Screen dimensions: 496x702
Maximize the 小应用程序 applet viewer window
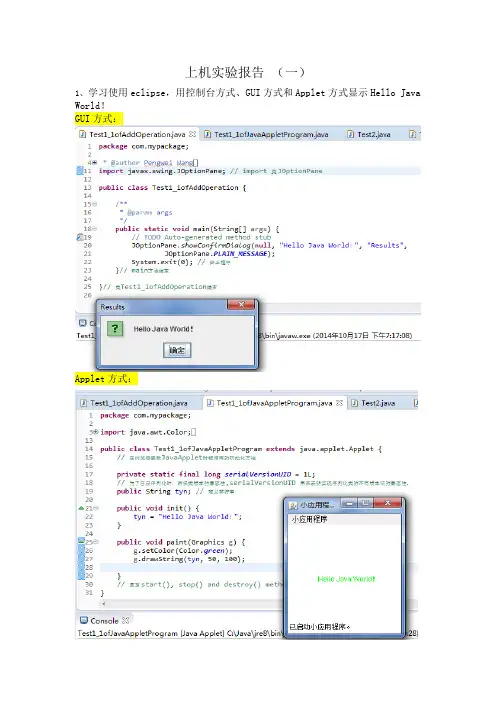365,503
